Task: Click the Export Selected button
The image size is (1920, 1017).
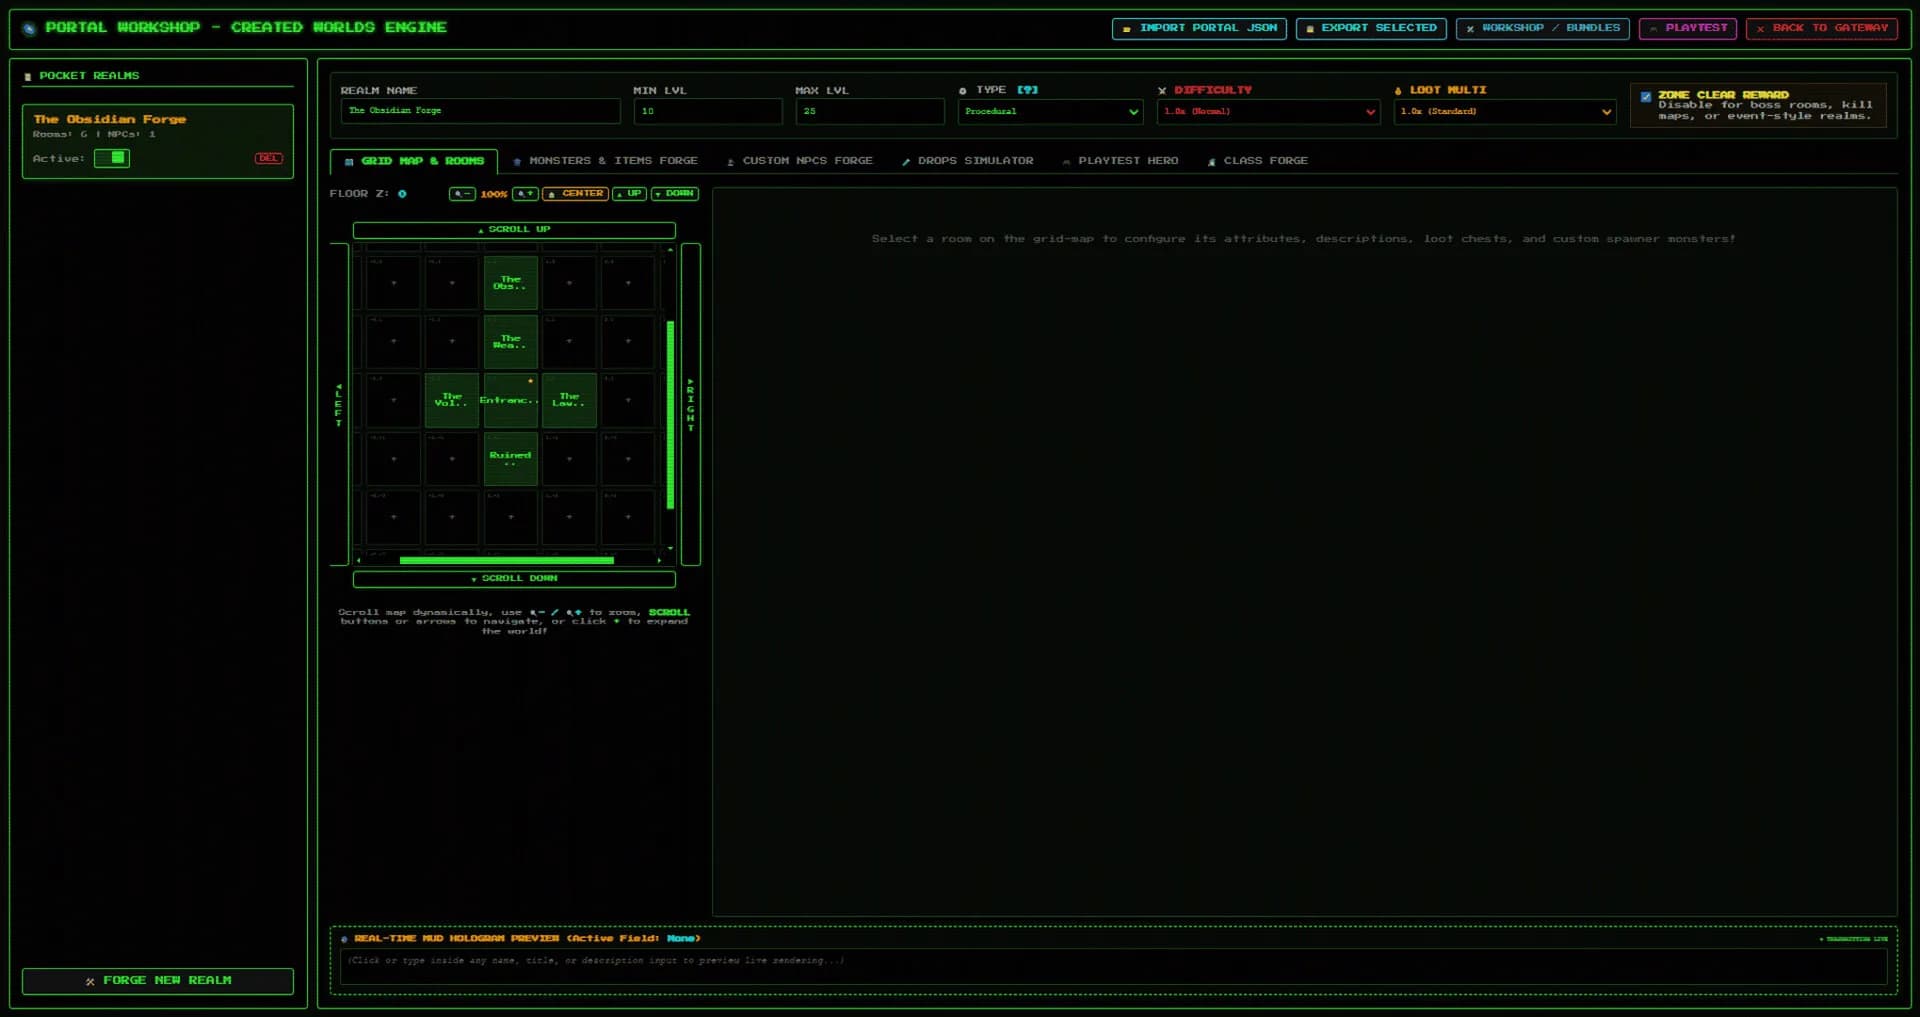Action: coord(1370,28)
